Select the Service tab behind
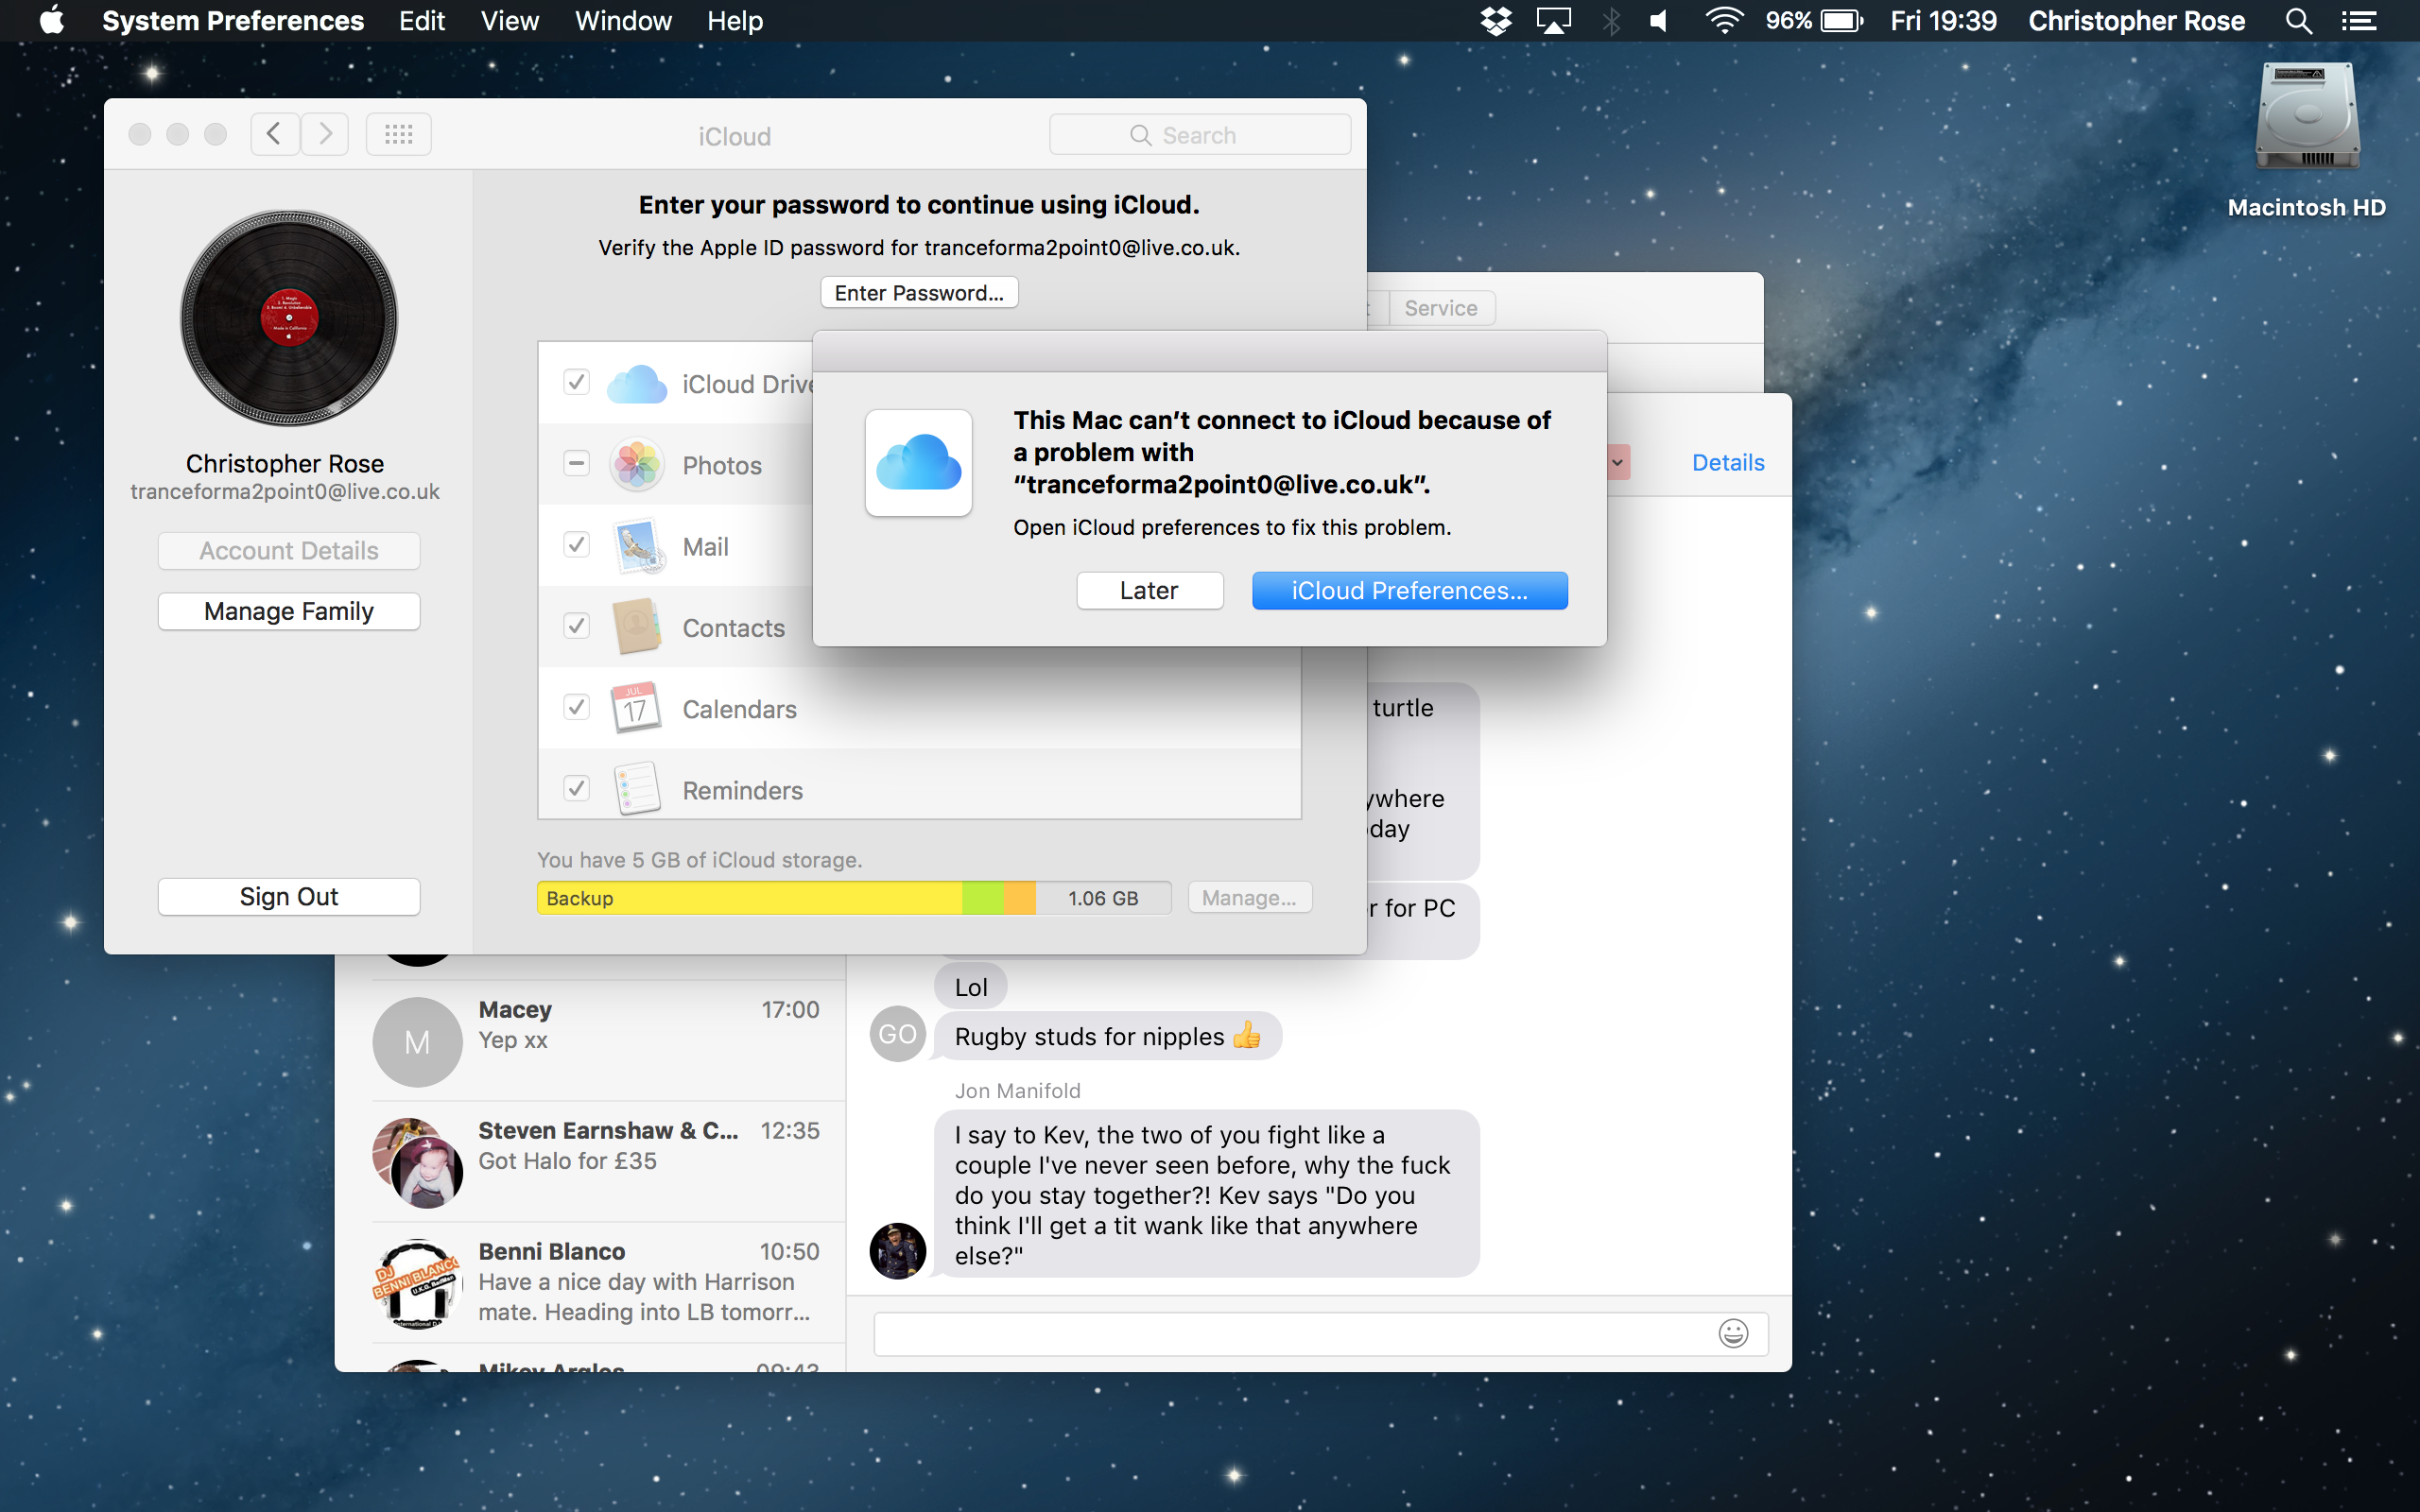Viewport: 2420px width, 1512px height. [x=1441, y=308]
